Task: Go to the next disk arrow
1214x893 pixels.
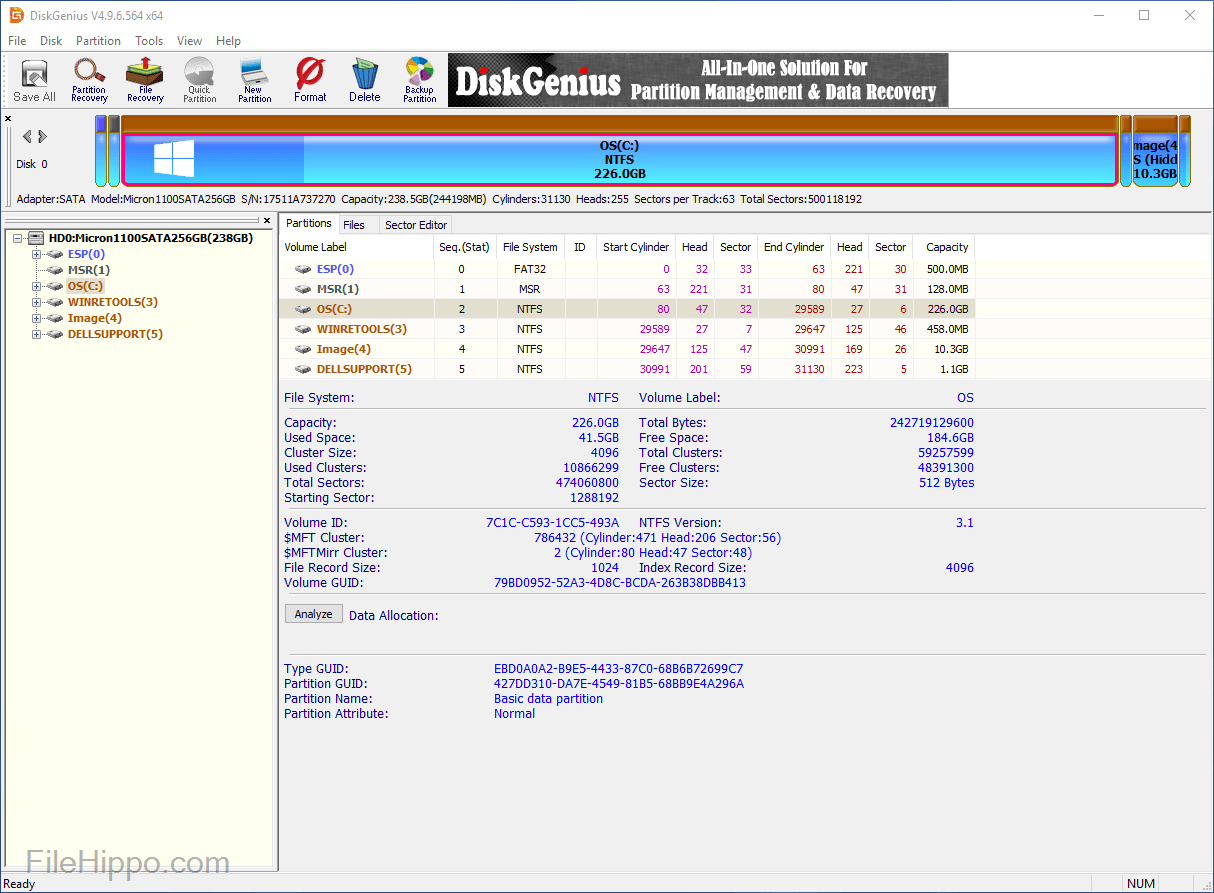Action: point(43,137)
